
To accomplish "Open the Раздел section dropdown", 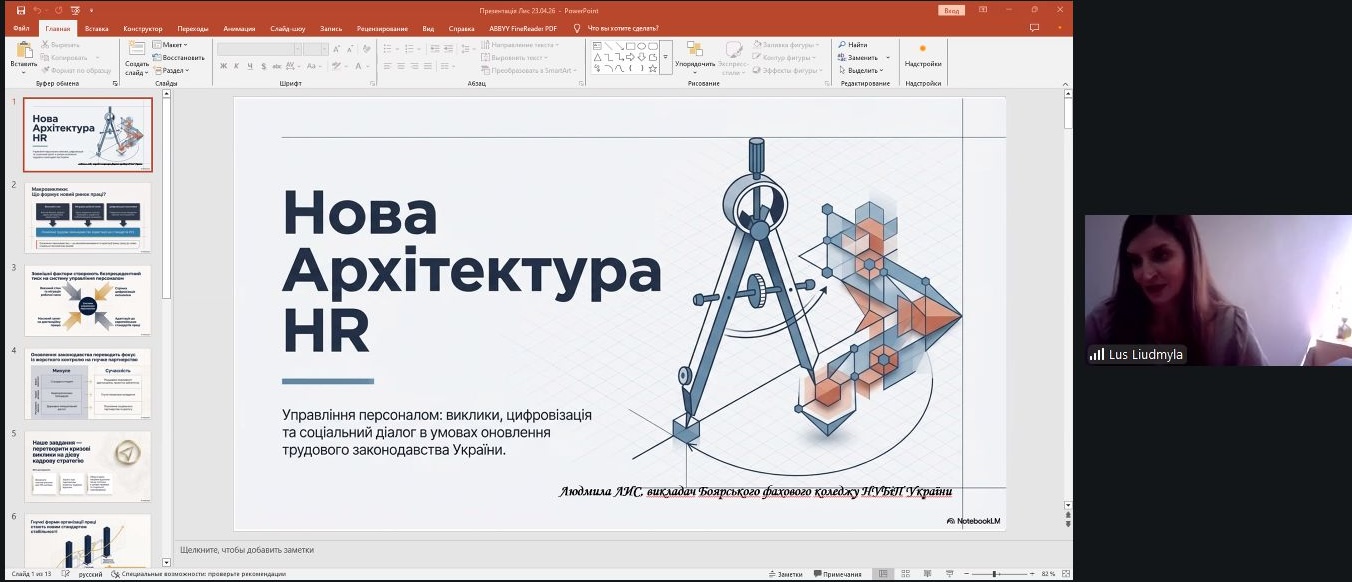I will coord(172,71).
